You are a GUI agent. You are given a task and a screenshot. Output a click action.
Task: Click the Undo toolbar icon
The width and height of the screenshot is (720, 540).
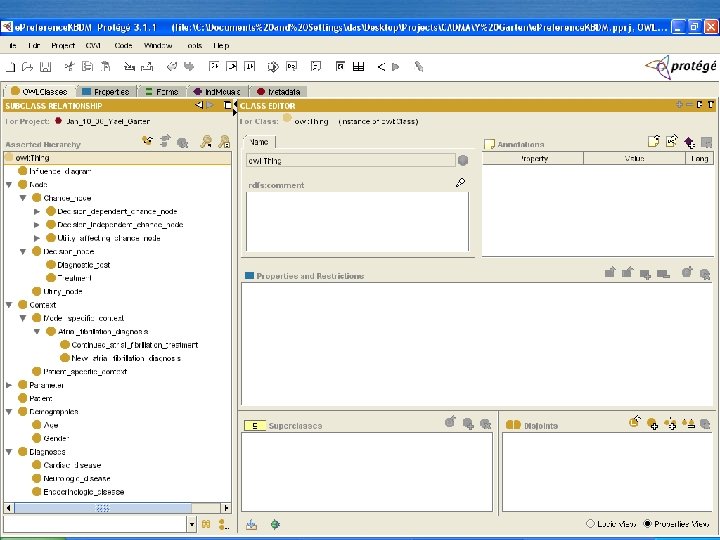tap(172, 67)
